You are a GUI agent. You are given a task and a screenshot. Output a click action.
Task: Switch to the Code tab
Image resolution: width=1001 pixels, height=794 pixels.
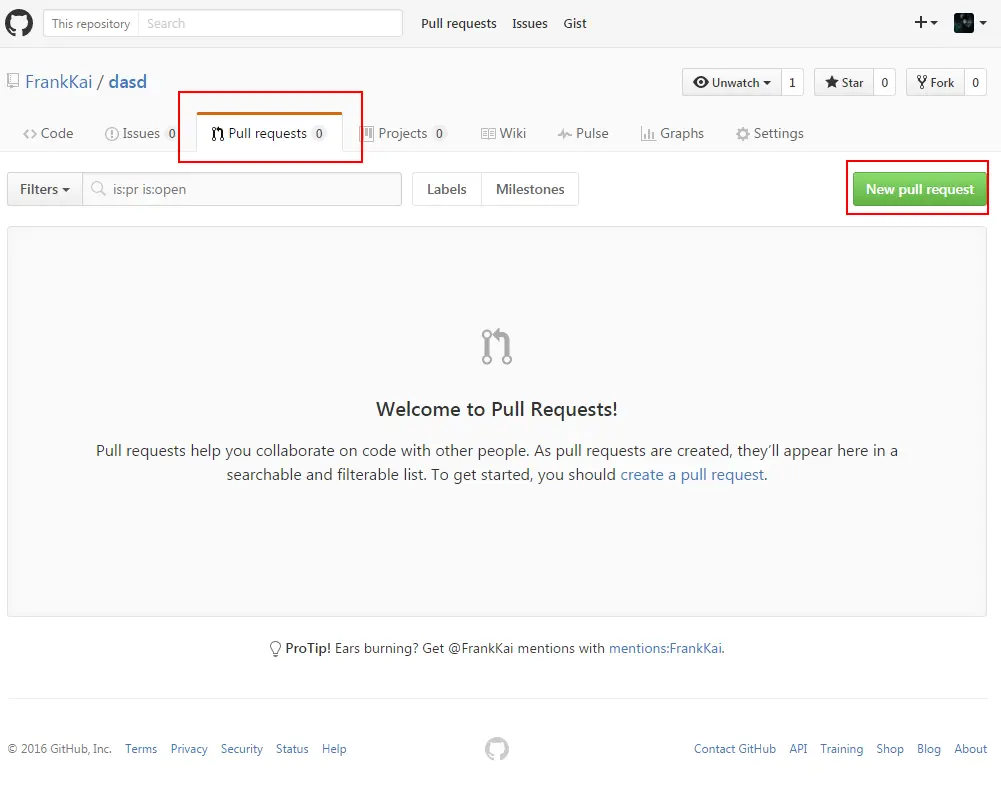[48, 133]
